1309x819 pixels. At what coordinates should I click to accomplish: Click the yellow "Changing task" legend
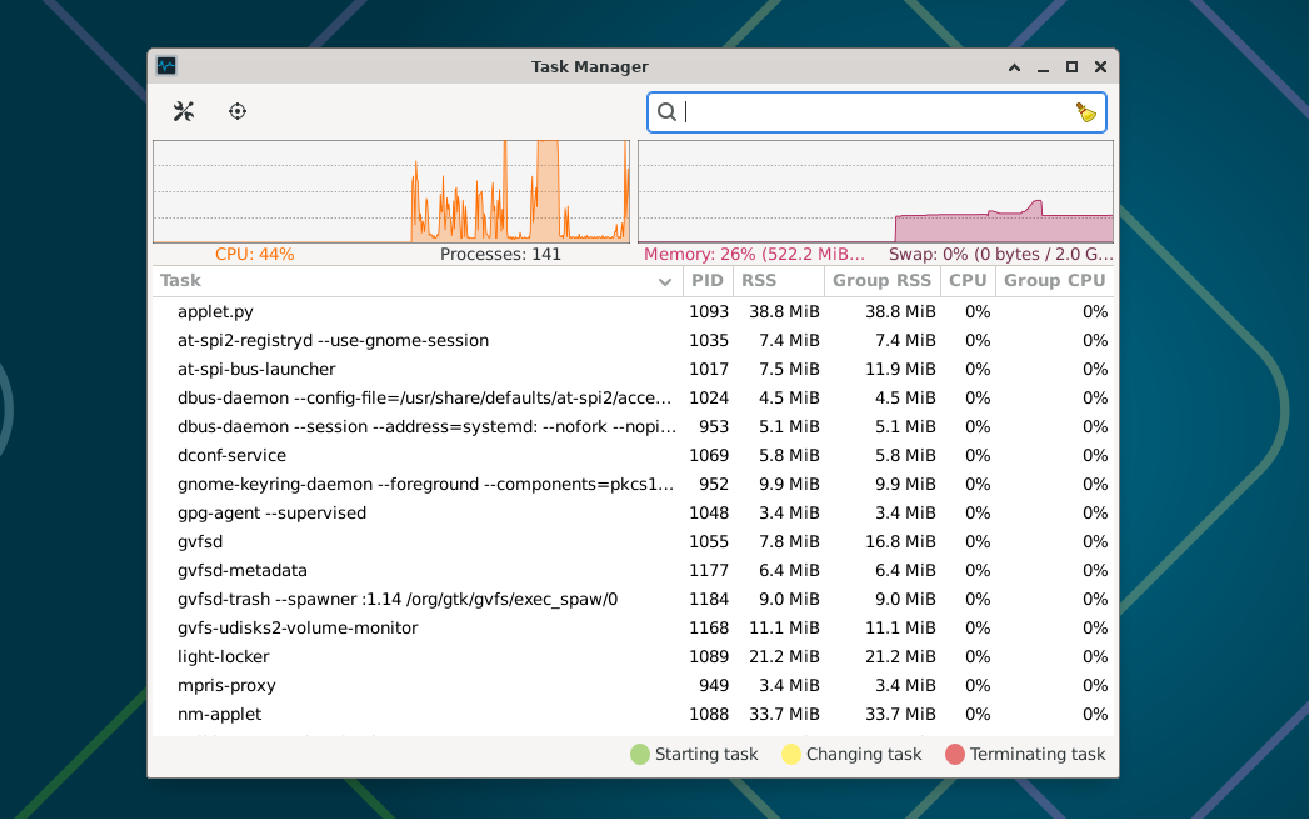pos(851,754)
